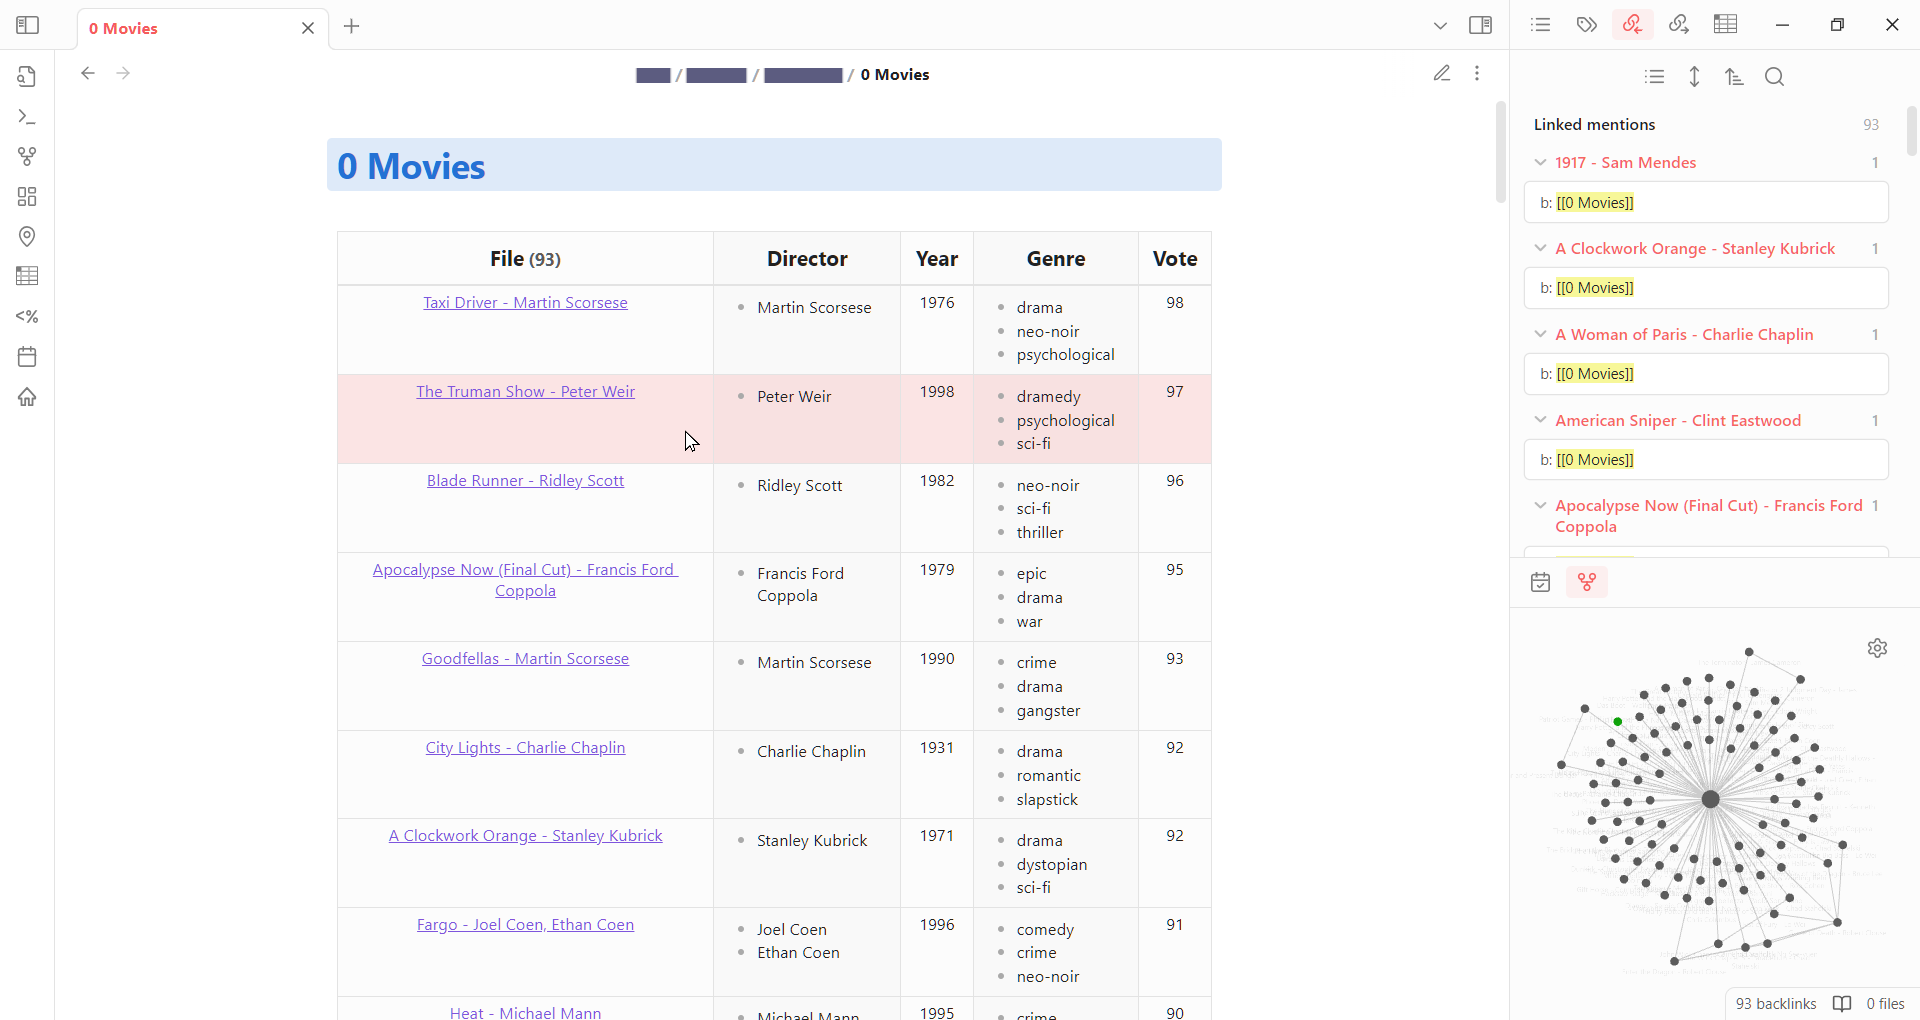1920x1020 pixels.
Task: Open local graph settings gear
Action: 1877,648
